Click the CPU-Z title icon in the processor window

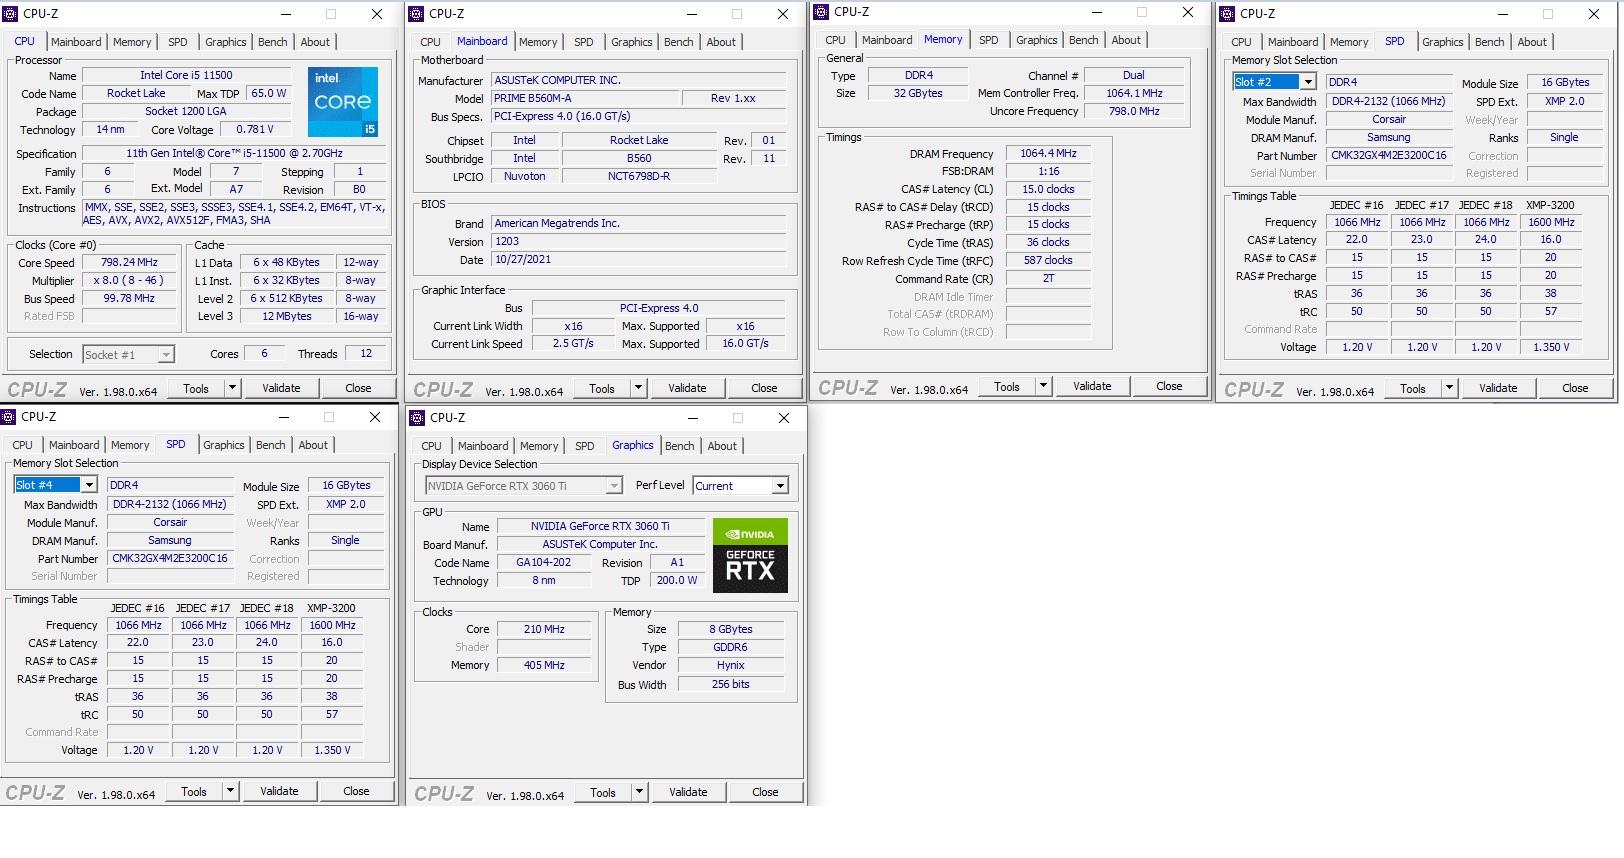coord(11,14)
